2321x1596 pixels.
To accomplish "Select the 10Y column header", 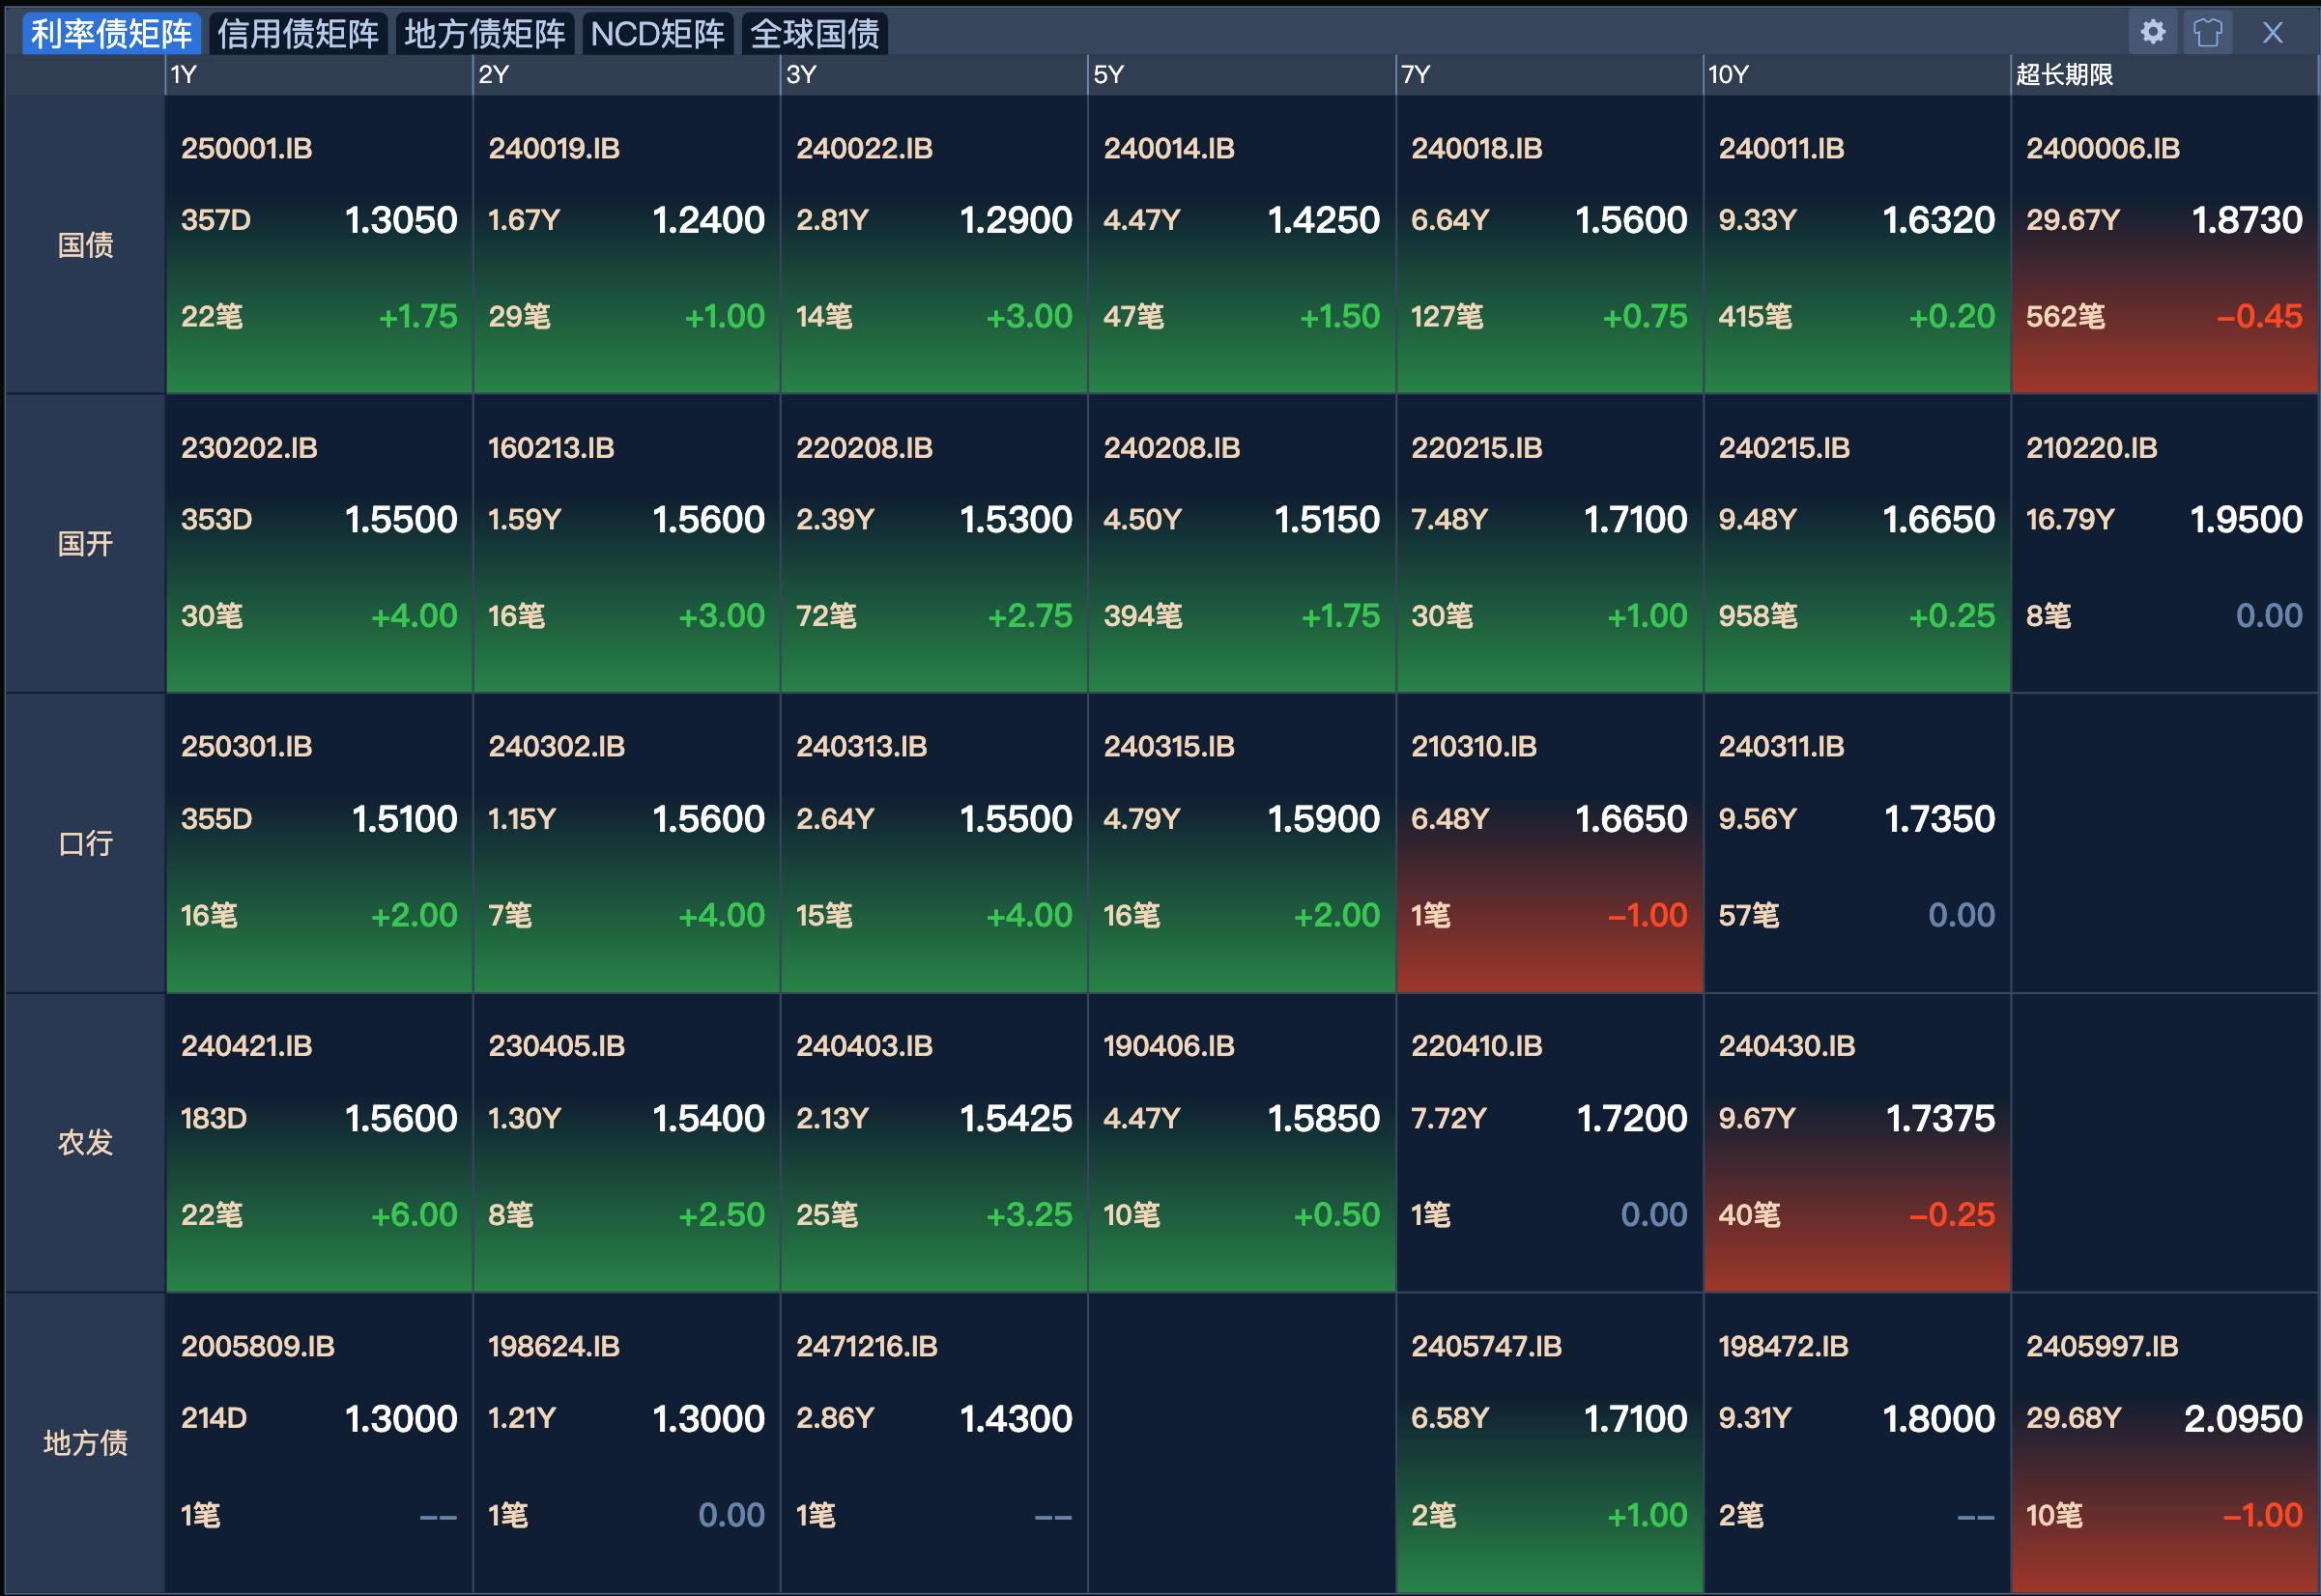I will click(1728, 75).
